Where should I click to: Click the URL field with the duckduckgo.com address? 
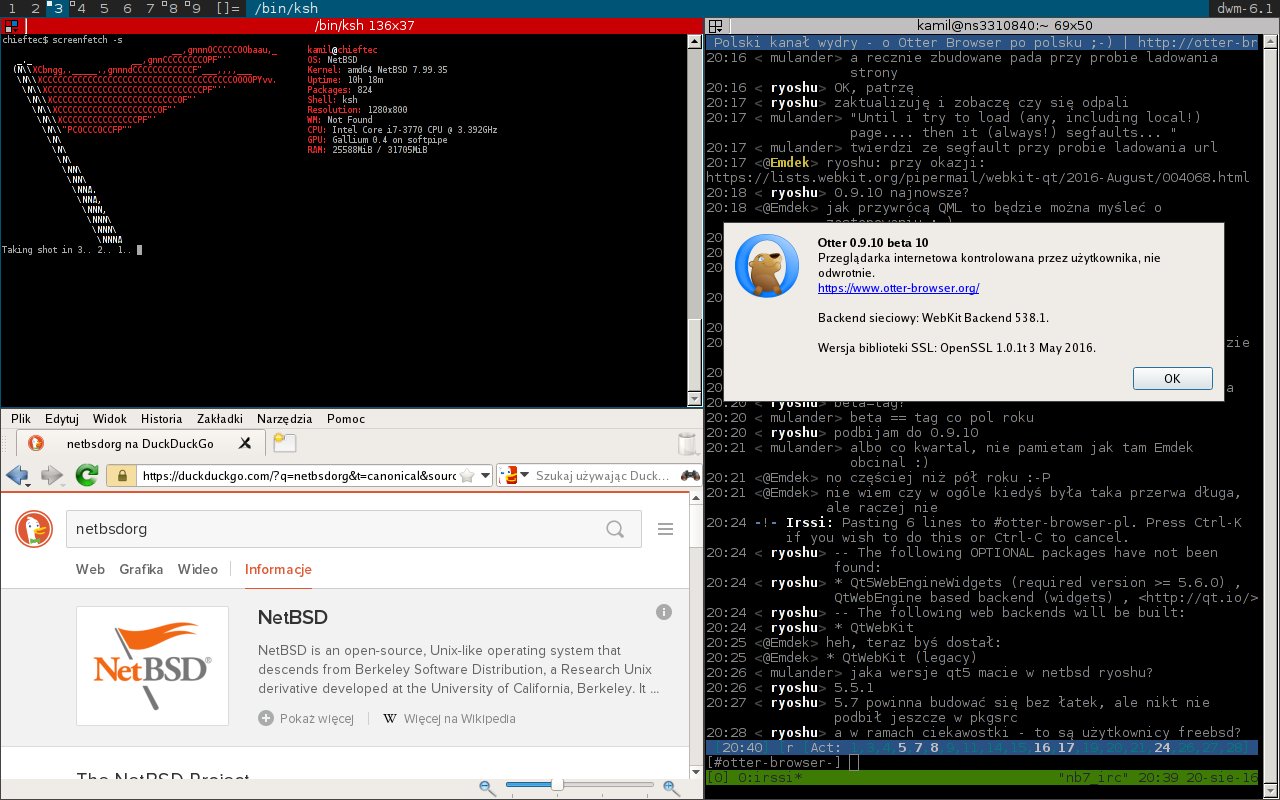[298, 476]
